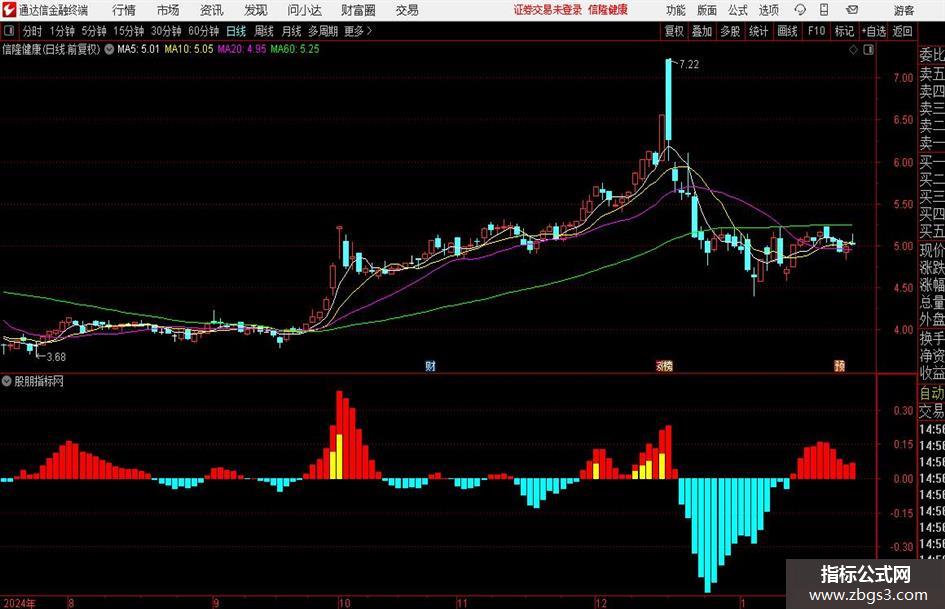Toggle the left sidebar panel icon
945x609 pixels.
pos(9,31)
